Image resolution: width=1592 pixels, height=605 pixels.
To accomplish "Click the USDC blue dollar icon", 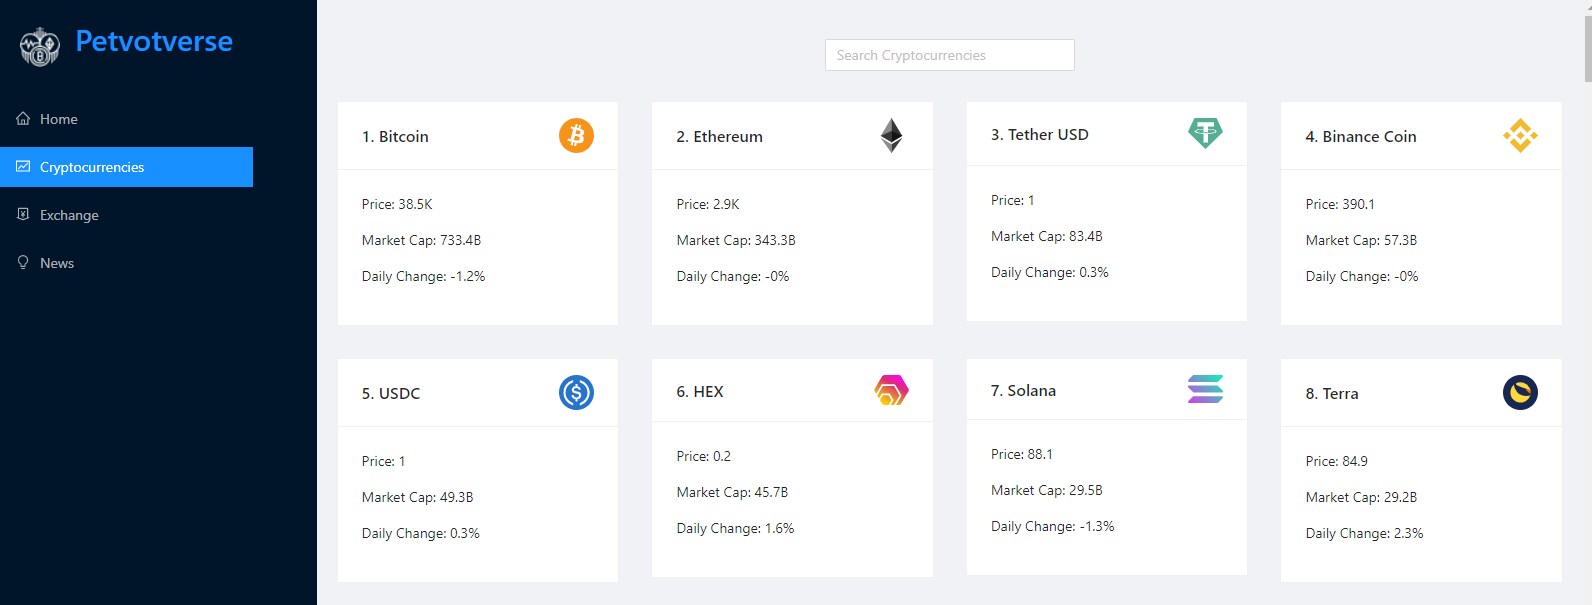I will (576, 392).
